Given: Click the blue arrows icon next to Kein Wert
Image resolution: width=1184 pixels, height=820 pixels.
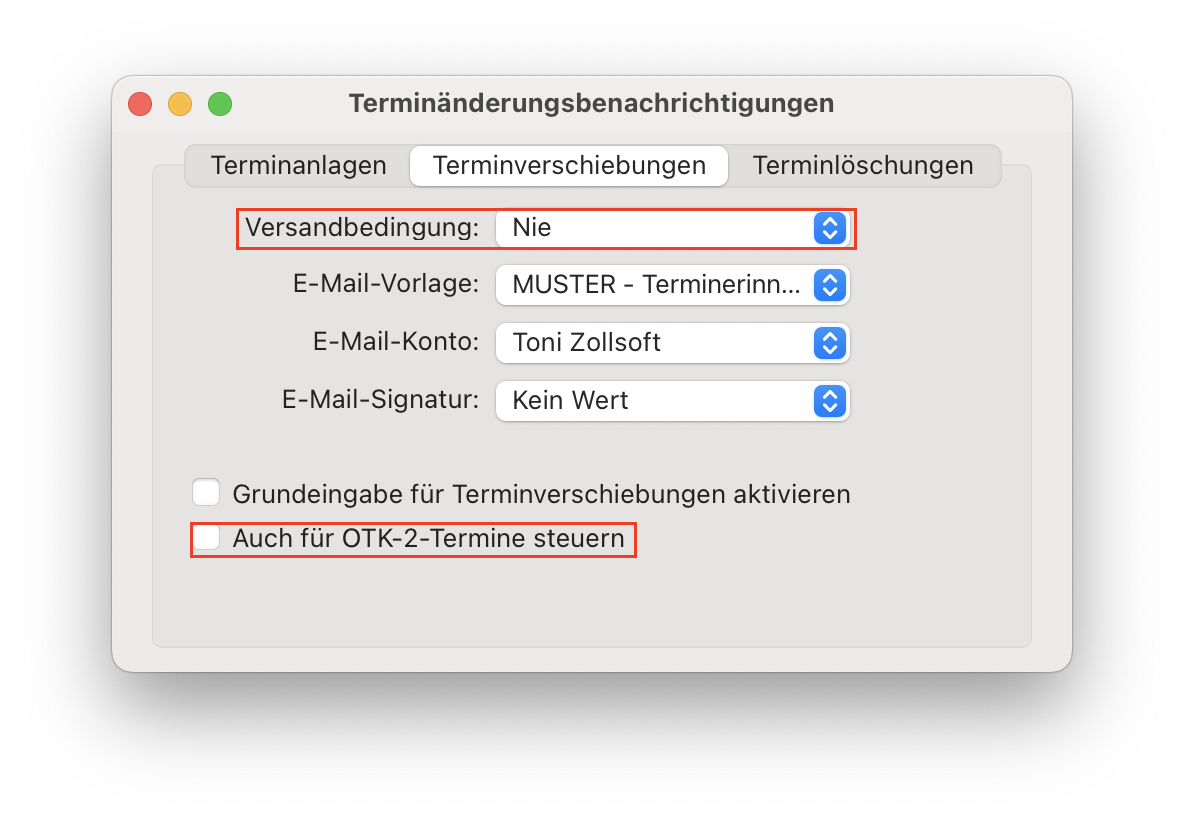Looking at the screenshot, I should point(829,401).
